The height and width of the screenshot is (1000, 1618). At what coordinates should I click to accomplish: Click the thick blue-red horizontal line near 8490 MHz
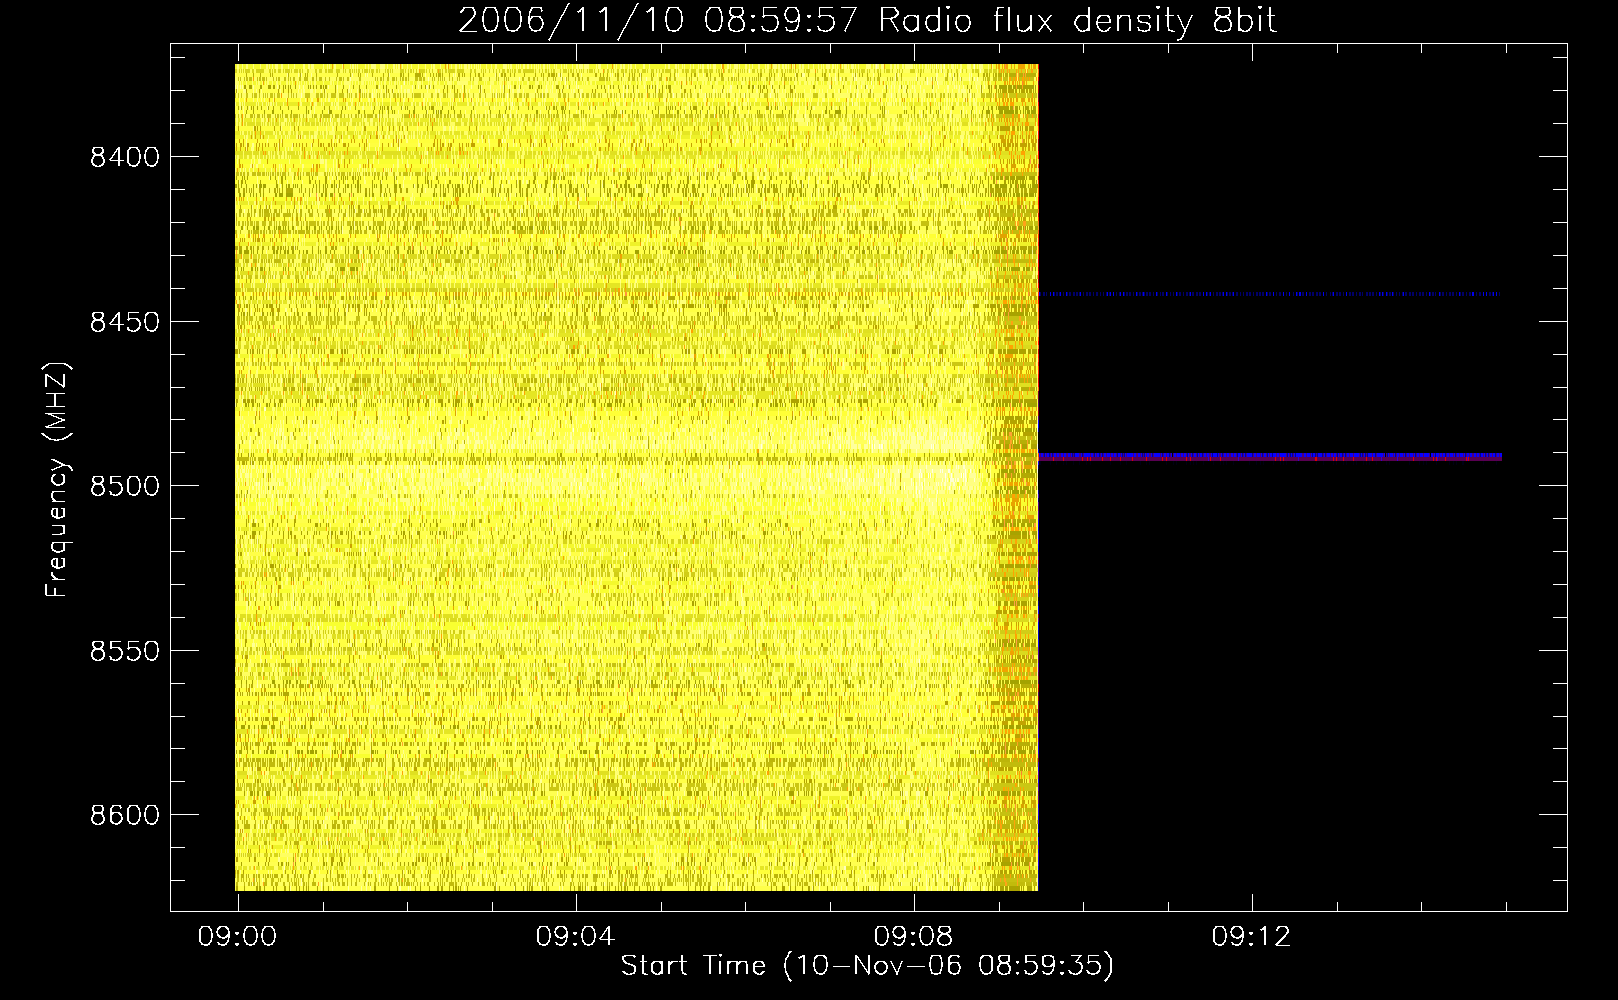pos(1270,457)
